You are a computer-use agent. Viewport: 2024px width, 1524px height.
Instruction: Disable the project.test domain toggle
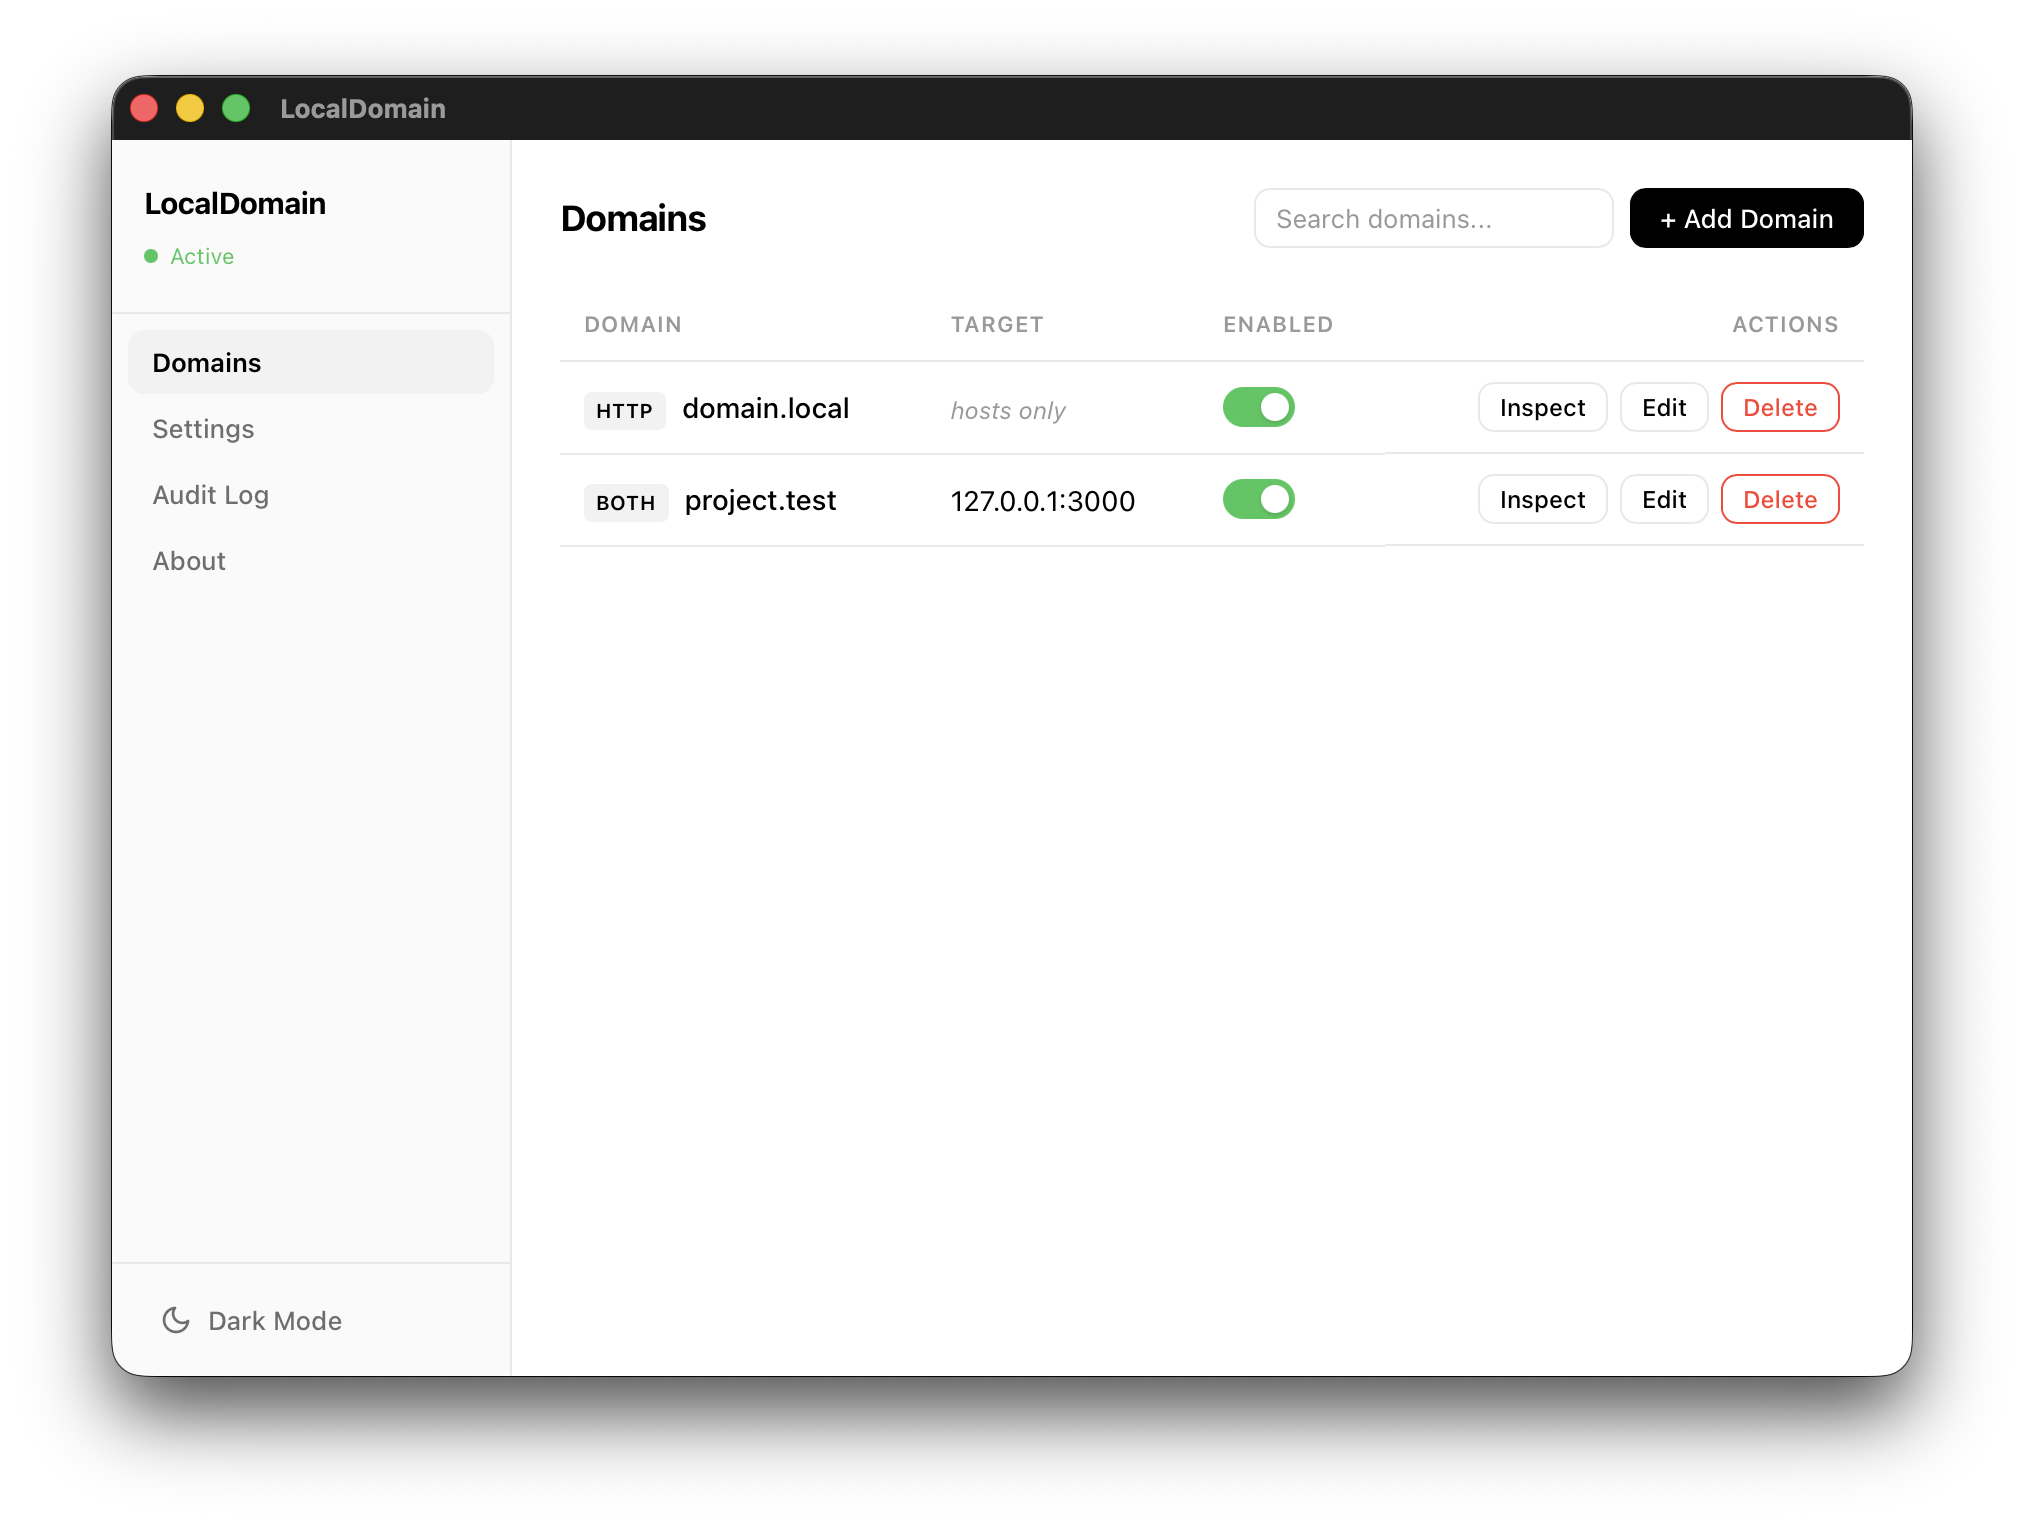click(x=1258, y=499)
